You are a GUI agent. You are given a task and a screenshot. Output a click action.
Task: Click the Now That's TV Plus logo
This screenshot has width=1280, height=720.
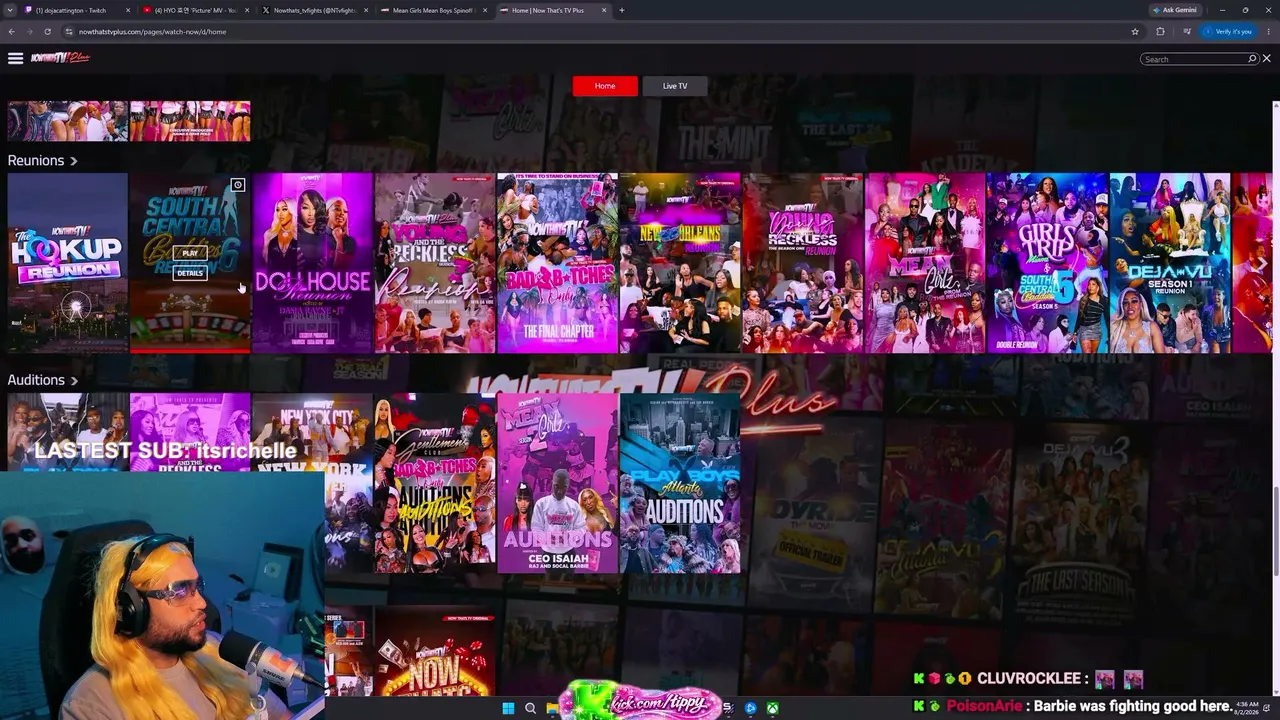60,58
